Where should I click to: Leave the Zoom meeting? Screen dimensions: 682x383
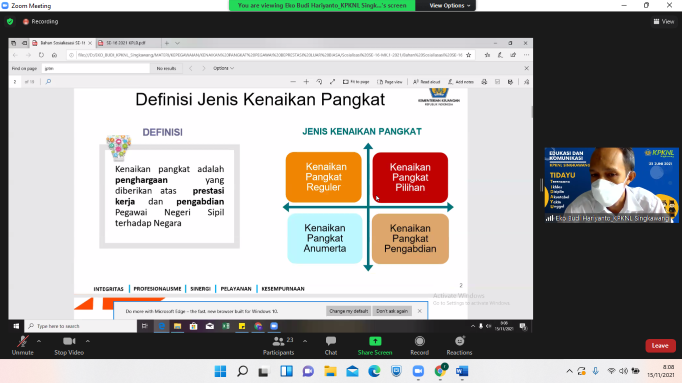click(660, 346)
